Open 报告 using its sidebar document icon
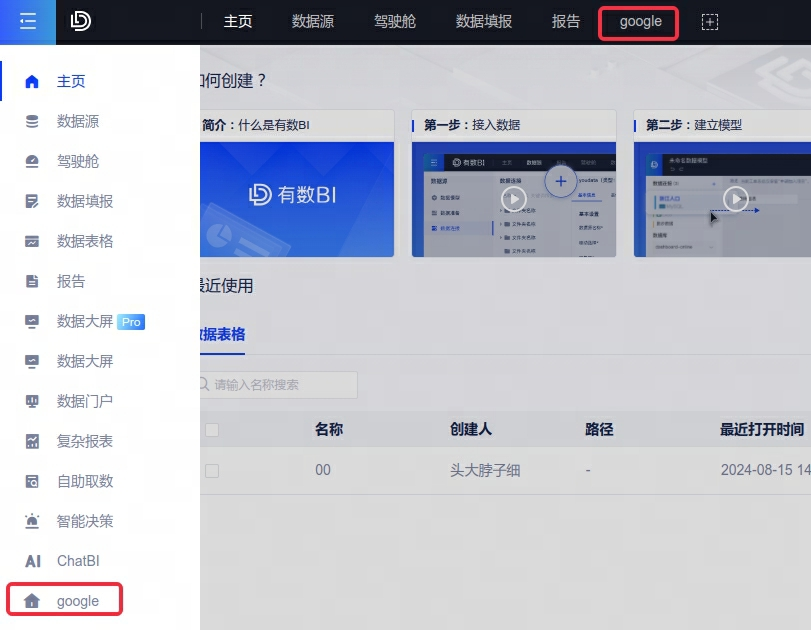 tap(32, 281)
